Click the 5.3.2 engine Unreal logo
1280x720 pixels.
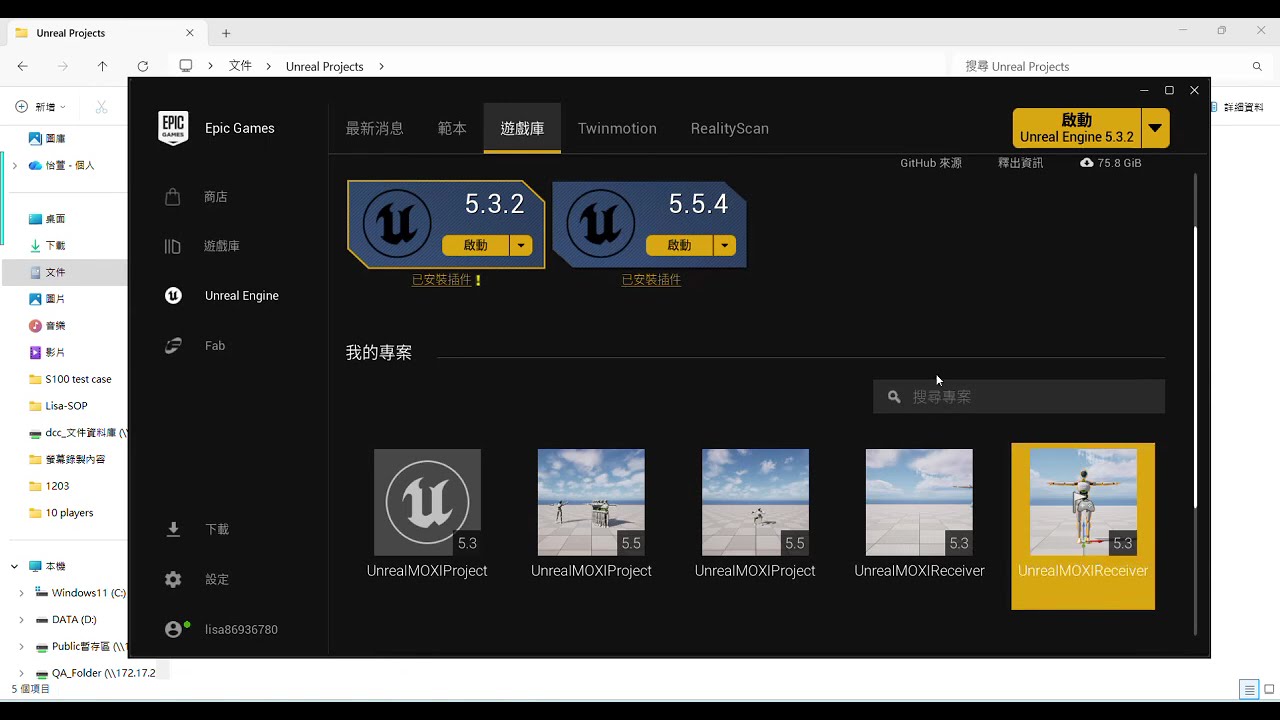tap(397, 223)
